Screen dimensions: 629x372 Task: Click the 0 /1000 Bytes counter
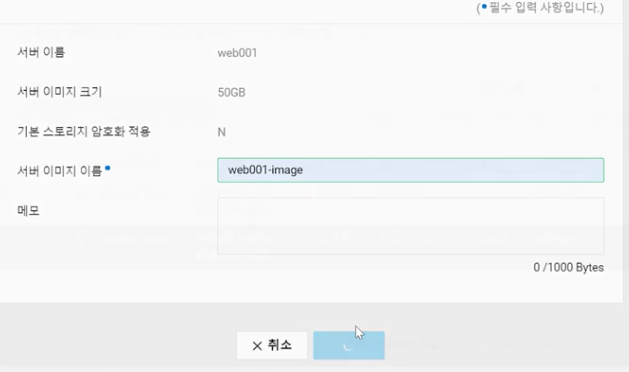coord(568,268)
